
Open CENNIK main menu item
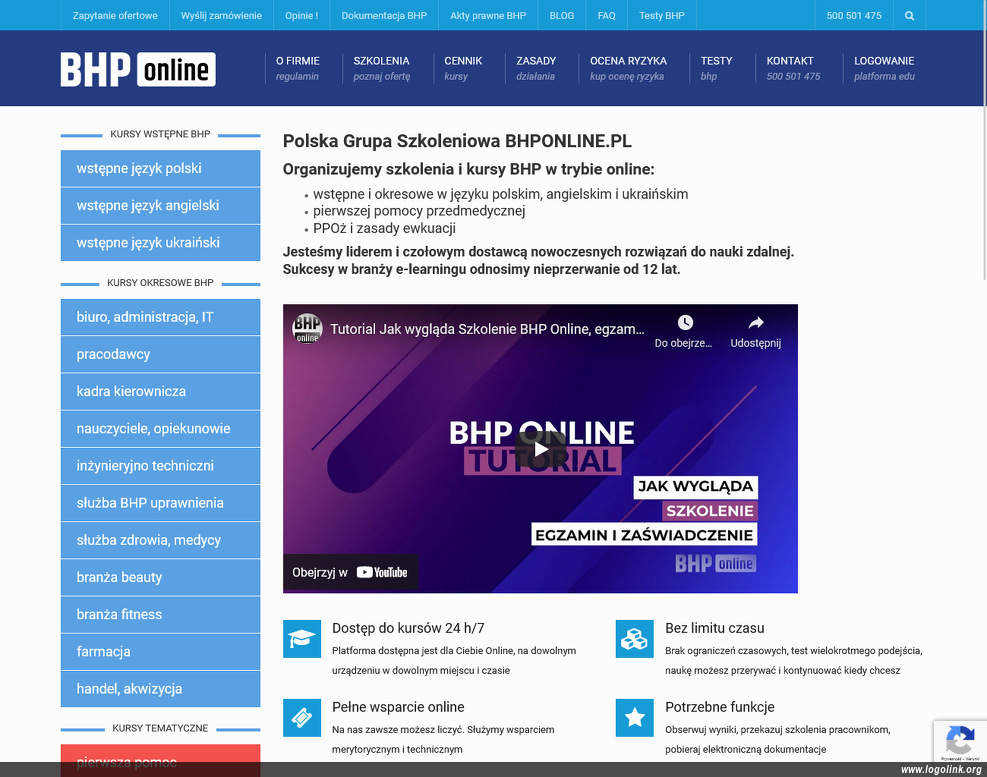(x=463, y=68)
